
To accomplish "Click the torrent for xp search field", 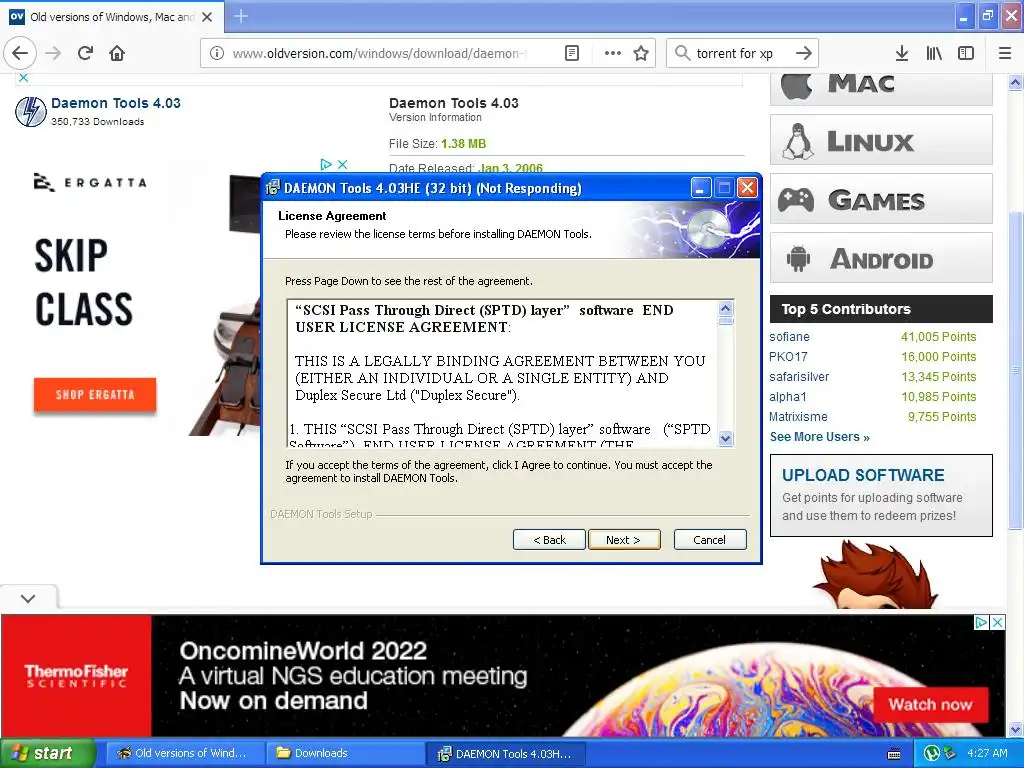I will (741, 53).
